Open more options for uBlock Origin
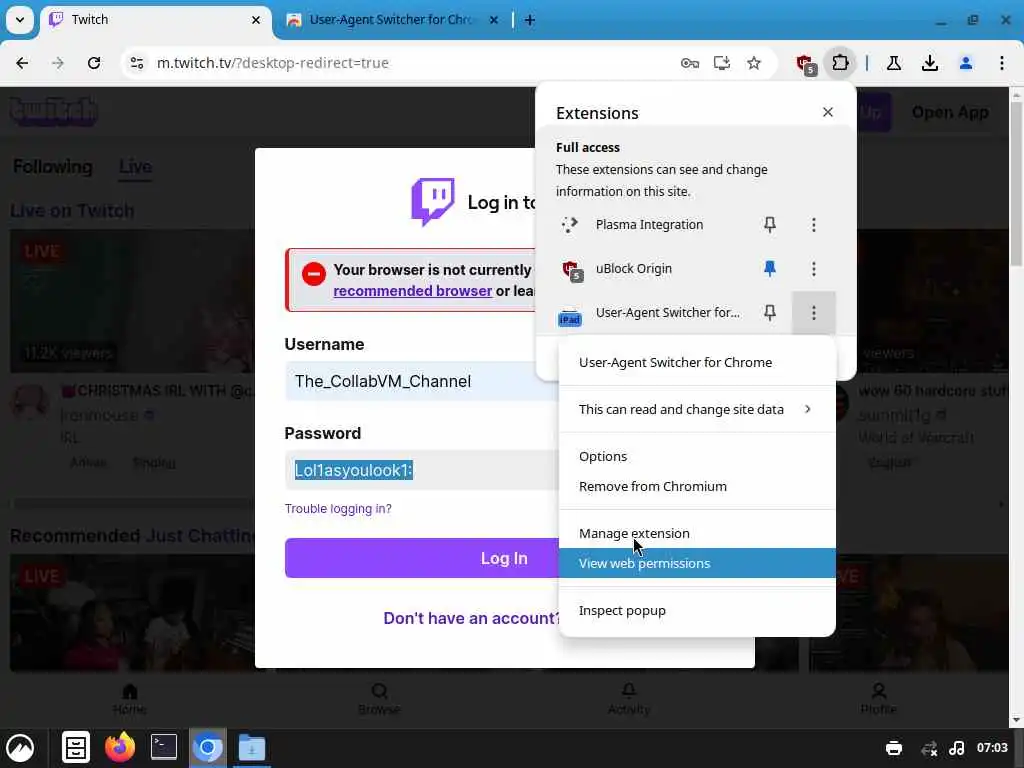The image size is (1024, 768). (x=814, y=268)
